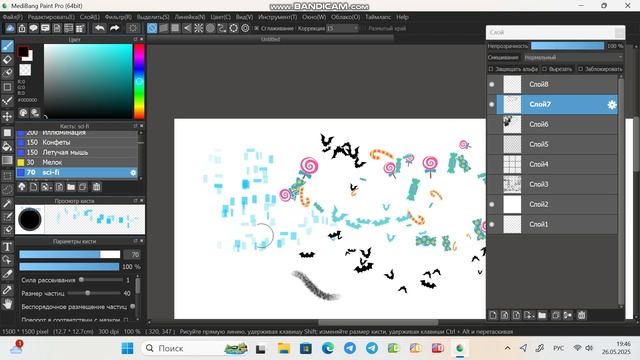The height and width of the screenshot is (360, 640).
Task: Enable the curve snap
Action: (x=222, y=28)
